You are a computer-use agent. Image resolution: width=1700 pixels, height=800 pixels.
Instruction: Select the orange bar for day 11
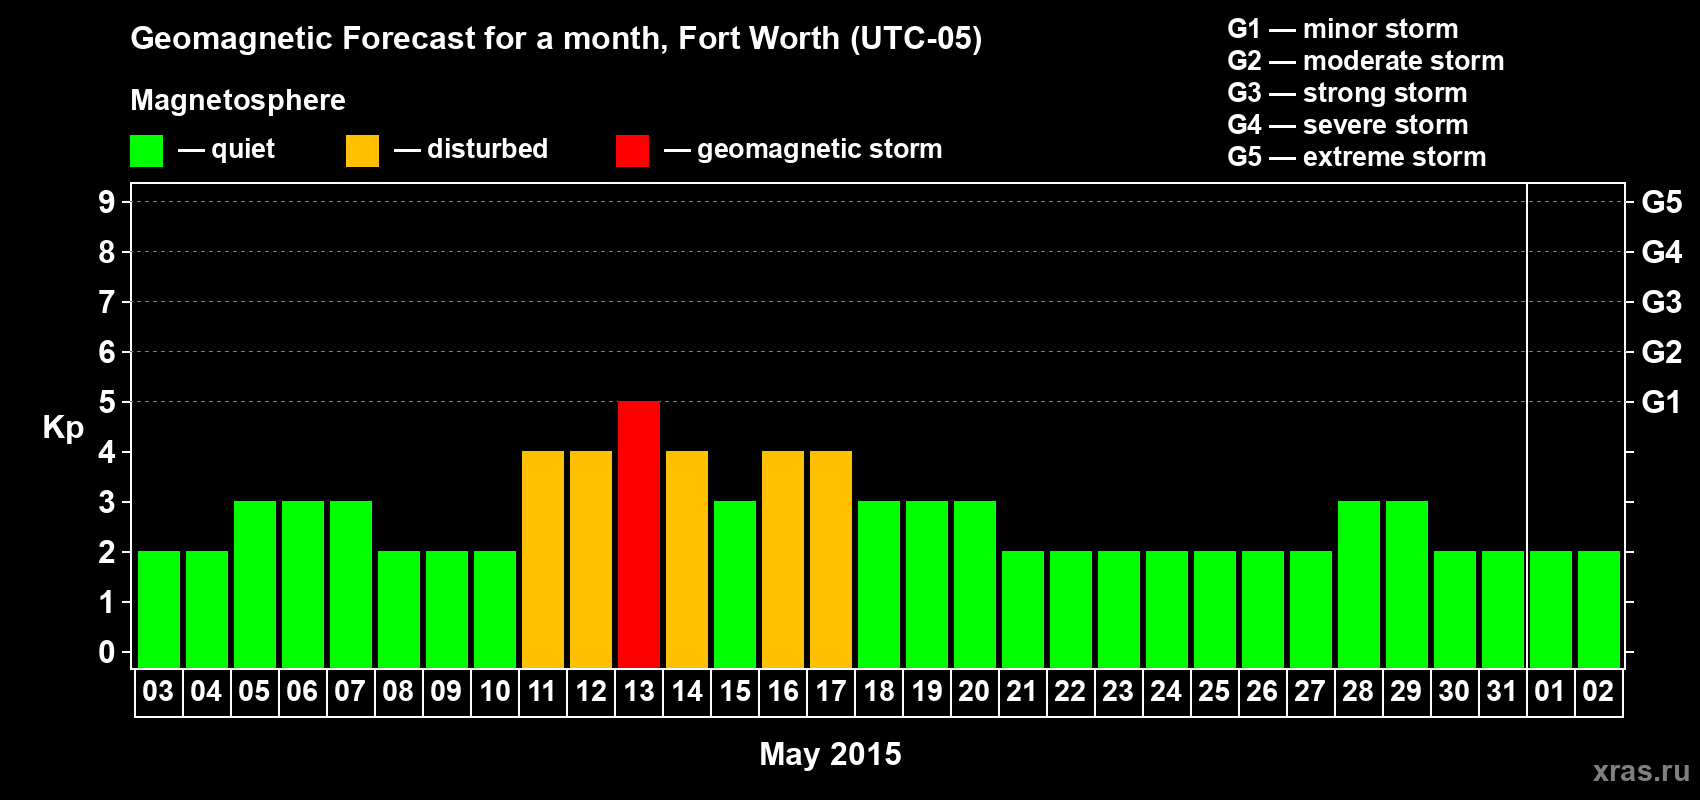tap(543, 559)
